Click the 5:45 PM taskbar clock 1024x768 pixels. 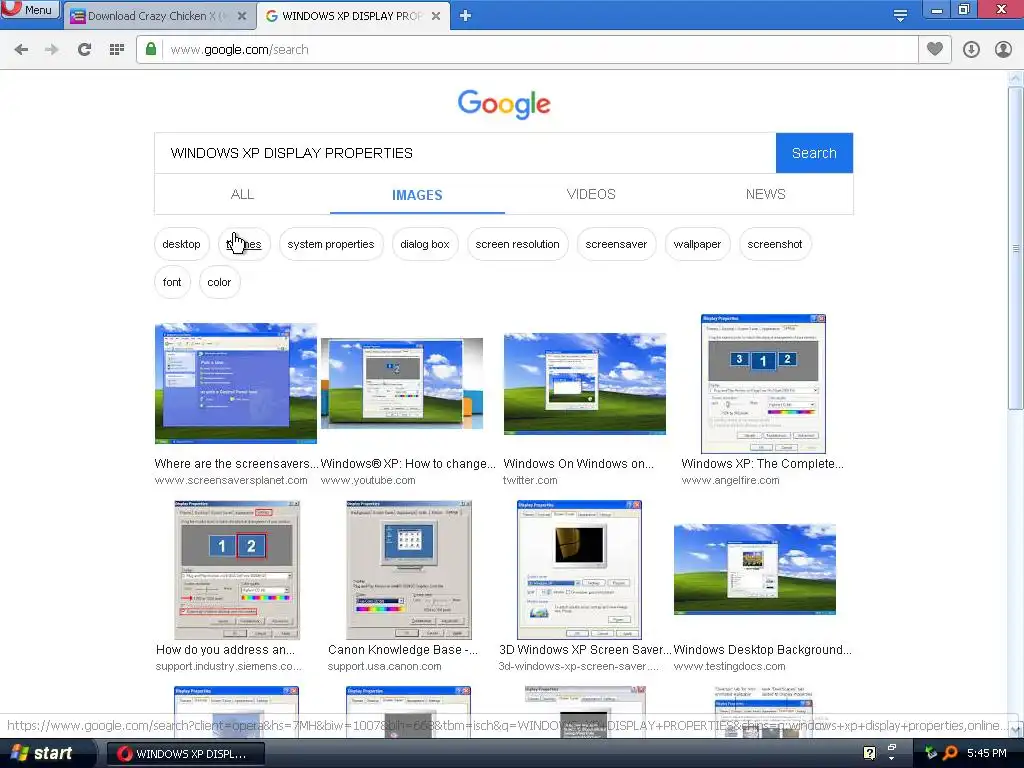pos(987,753)
